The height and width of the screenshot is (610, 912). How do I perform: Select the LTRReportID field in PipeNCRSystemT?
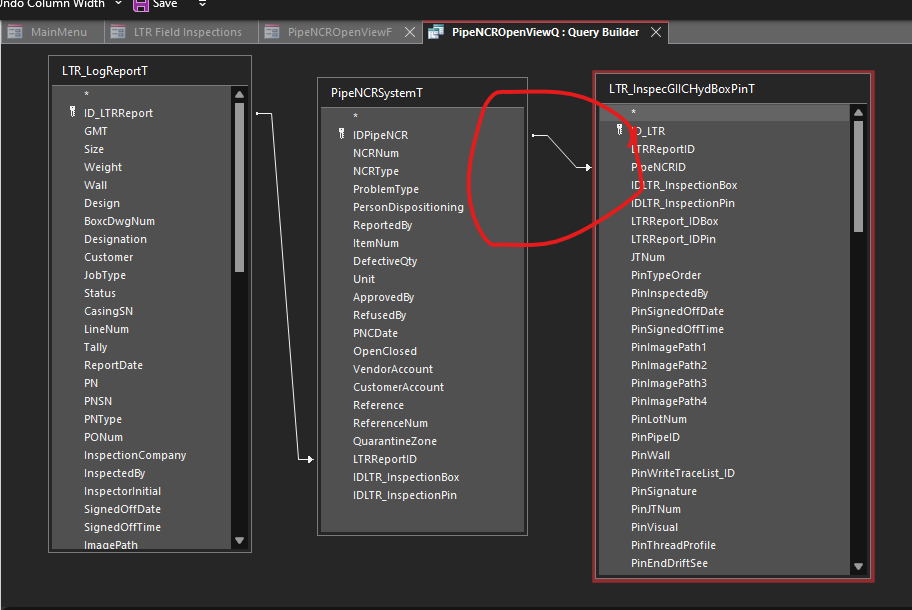pos(384,459)
